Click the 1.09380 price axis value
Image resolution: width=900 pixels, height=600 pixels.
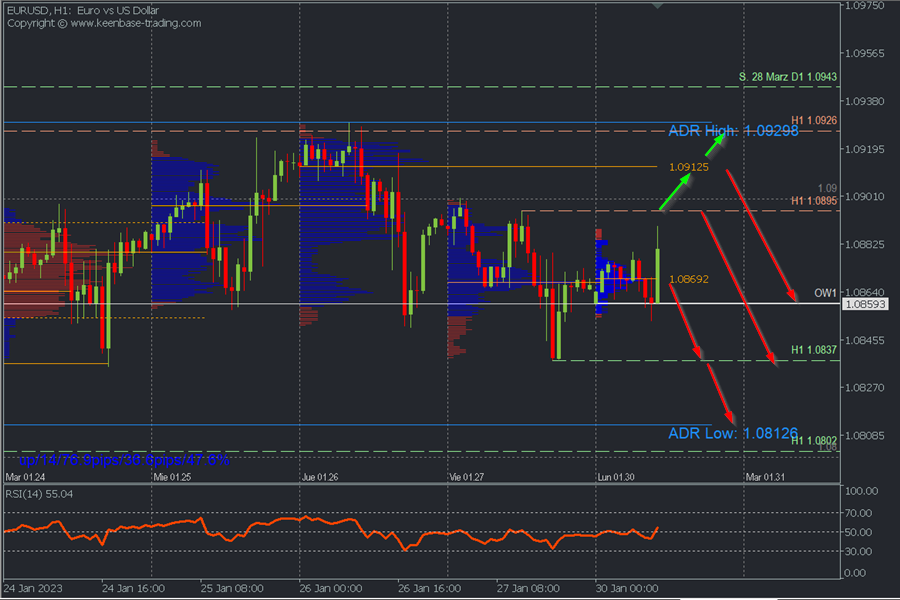point(864,101)
